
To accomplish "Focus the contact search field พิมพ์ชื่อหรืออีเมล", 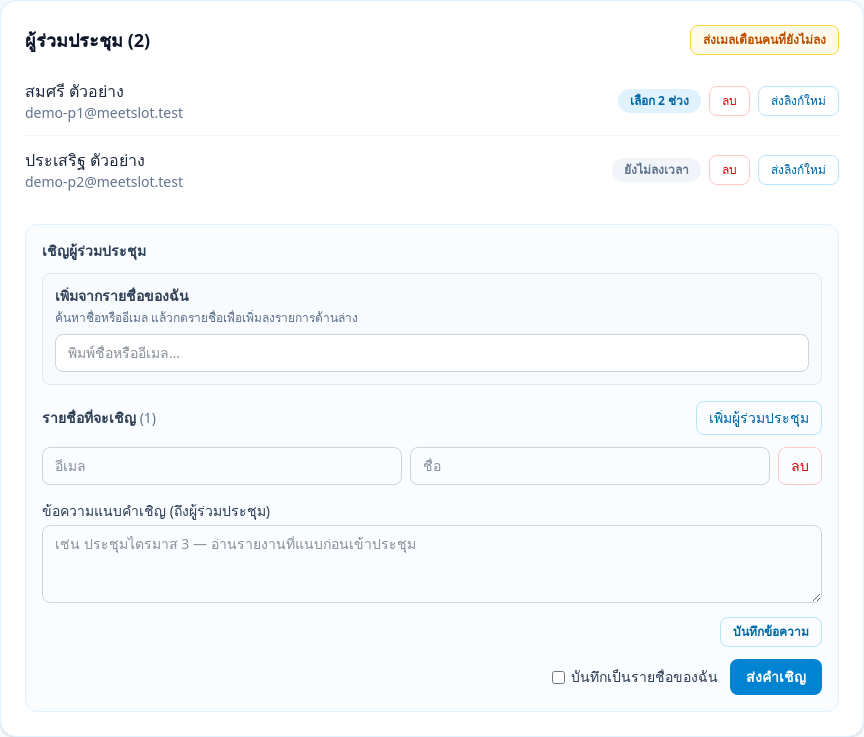I will 432,353.
